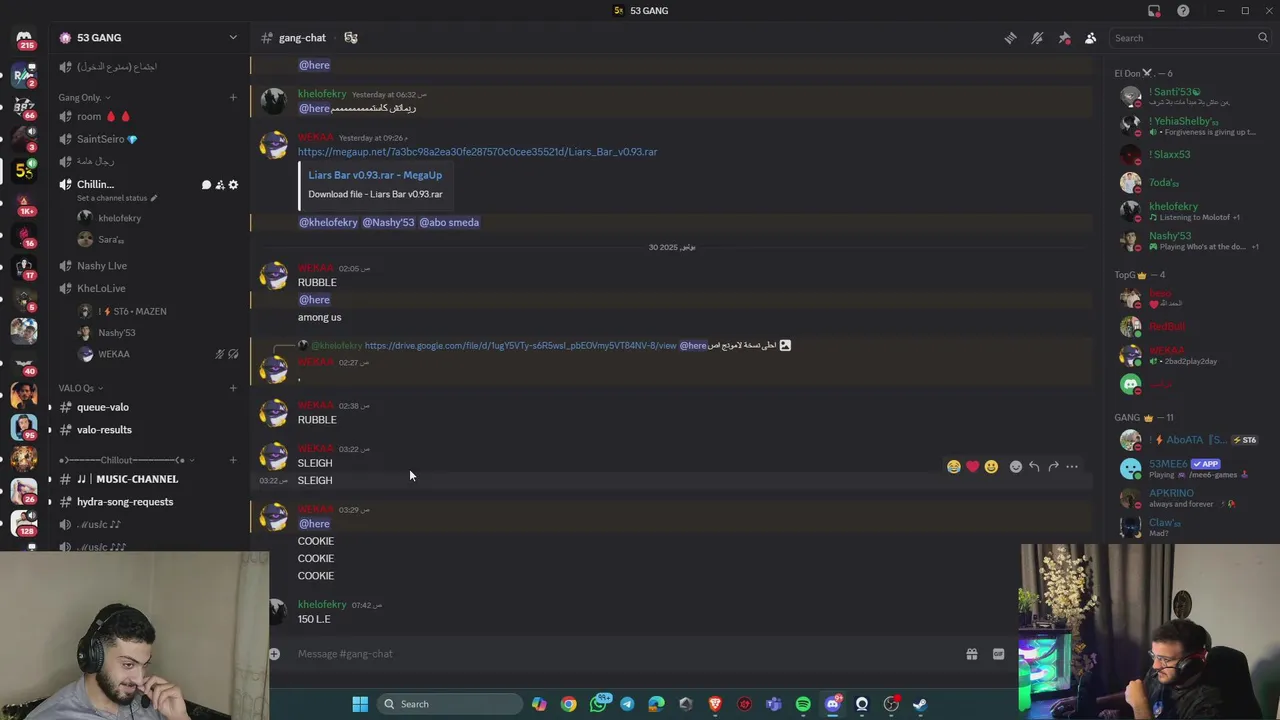Viewport: 1280px width, 720px height.
Task: Open More options on SLEIGH message
Action: click(x=1072, y=467)
